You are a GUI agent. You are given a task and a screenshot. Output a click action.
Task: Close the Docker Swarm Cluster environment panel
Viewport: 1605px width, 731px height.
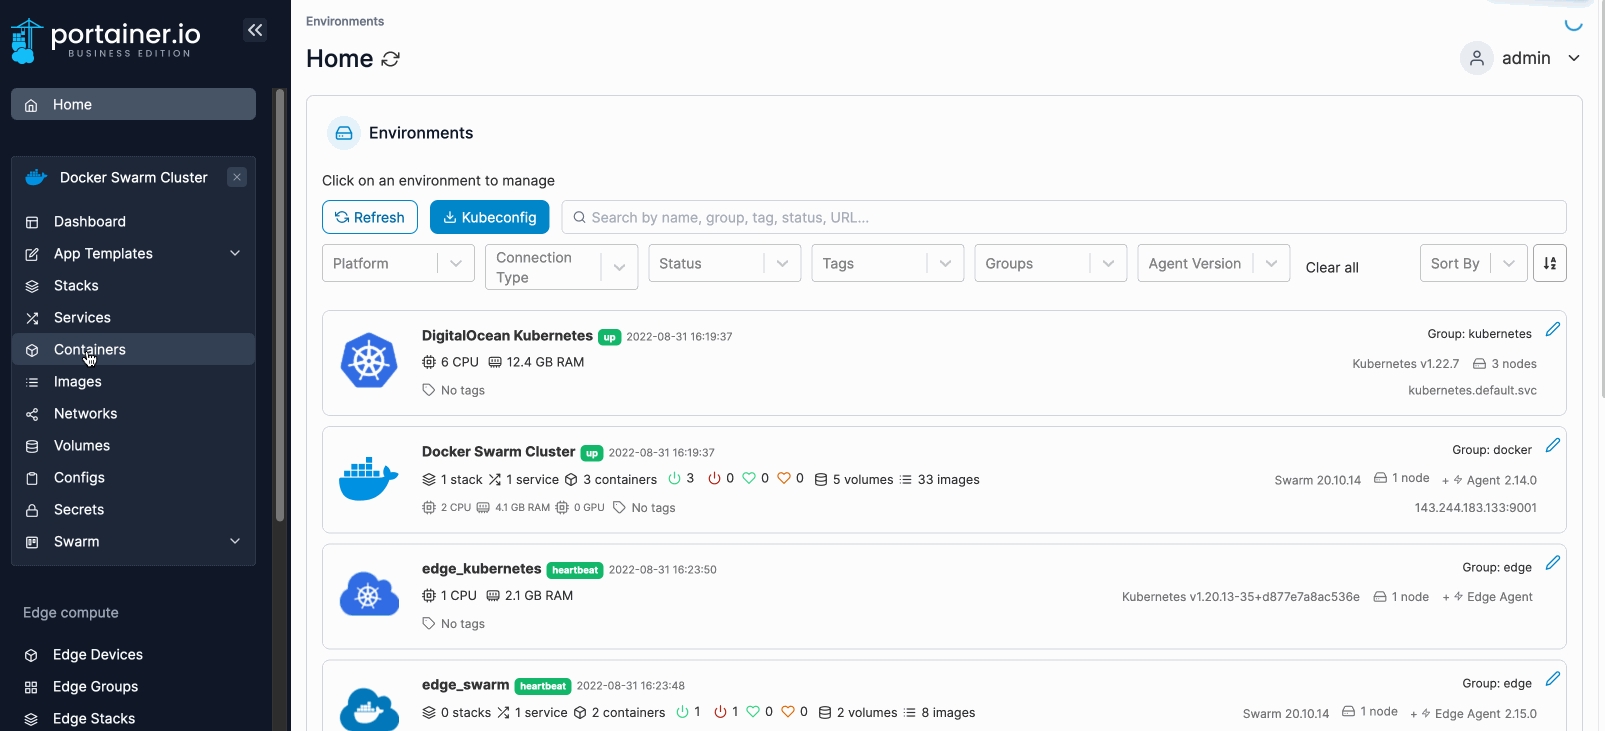point(237,177)
